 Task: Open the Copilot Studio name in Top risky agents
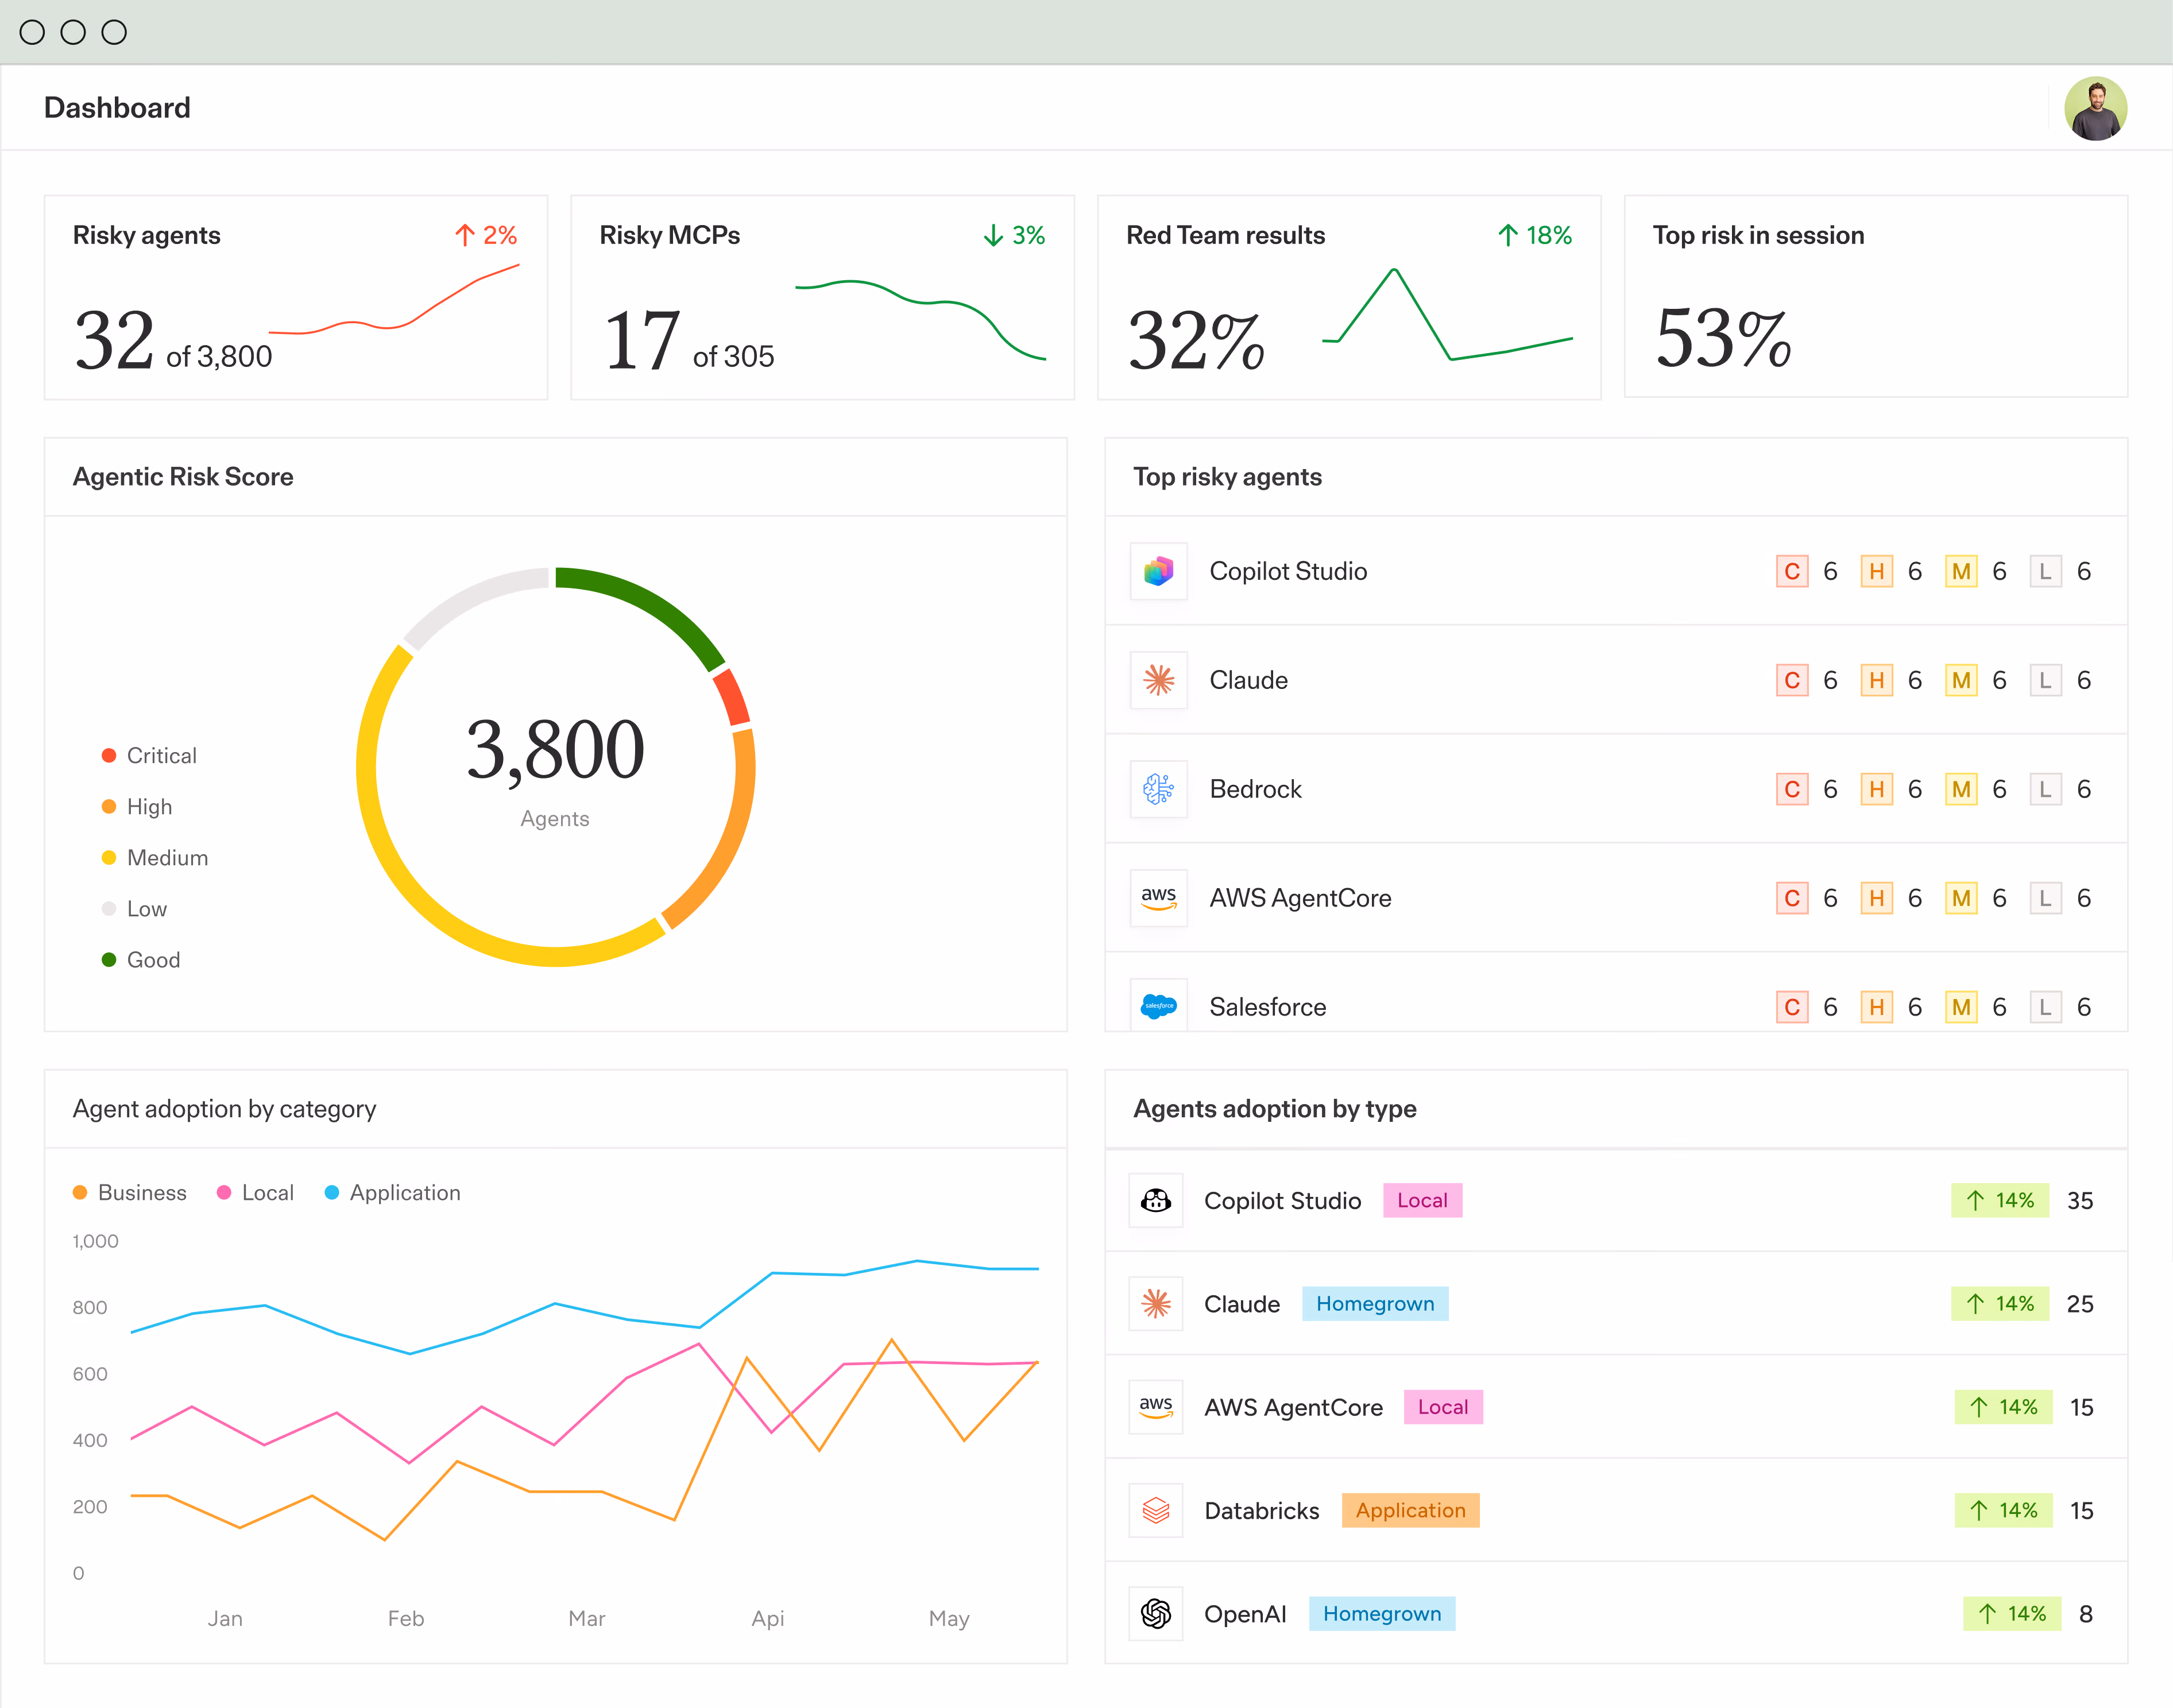pyautogui.click(x=1288, y=571)
